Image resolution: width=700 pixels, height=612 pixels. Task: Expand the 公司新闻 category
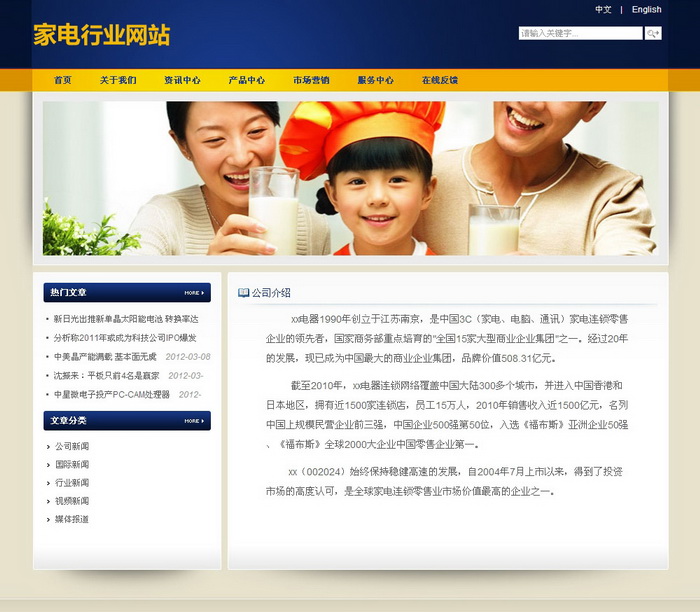click(72, 447)
